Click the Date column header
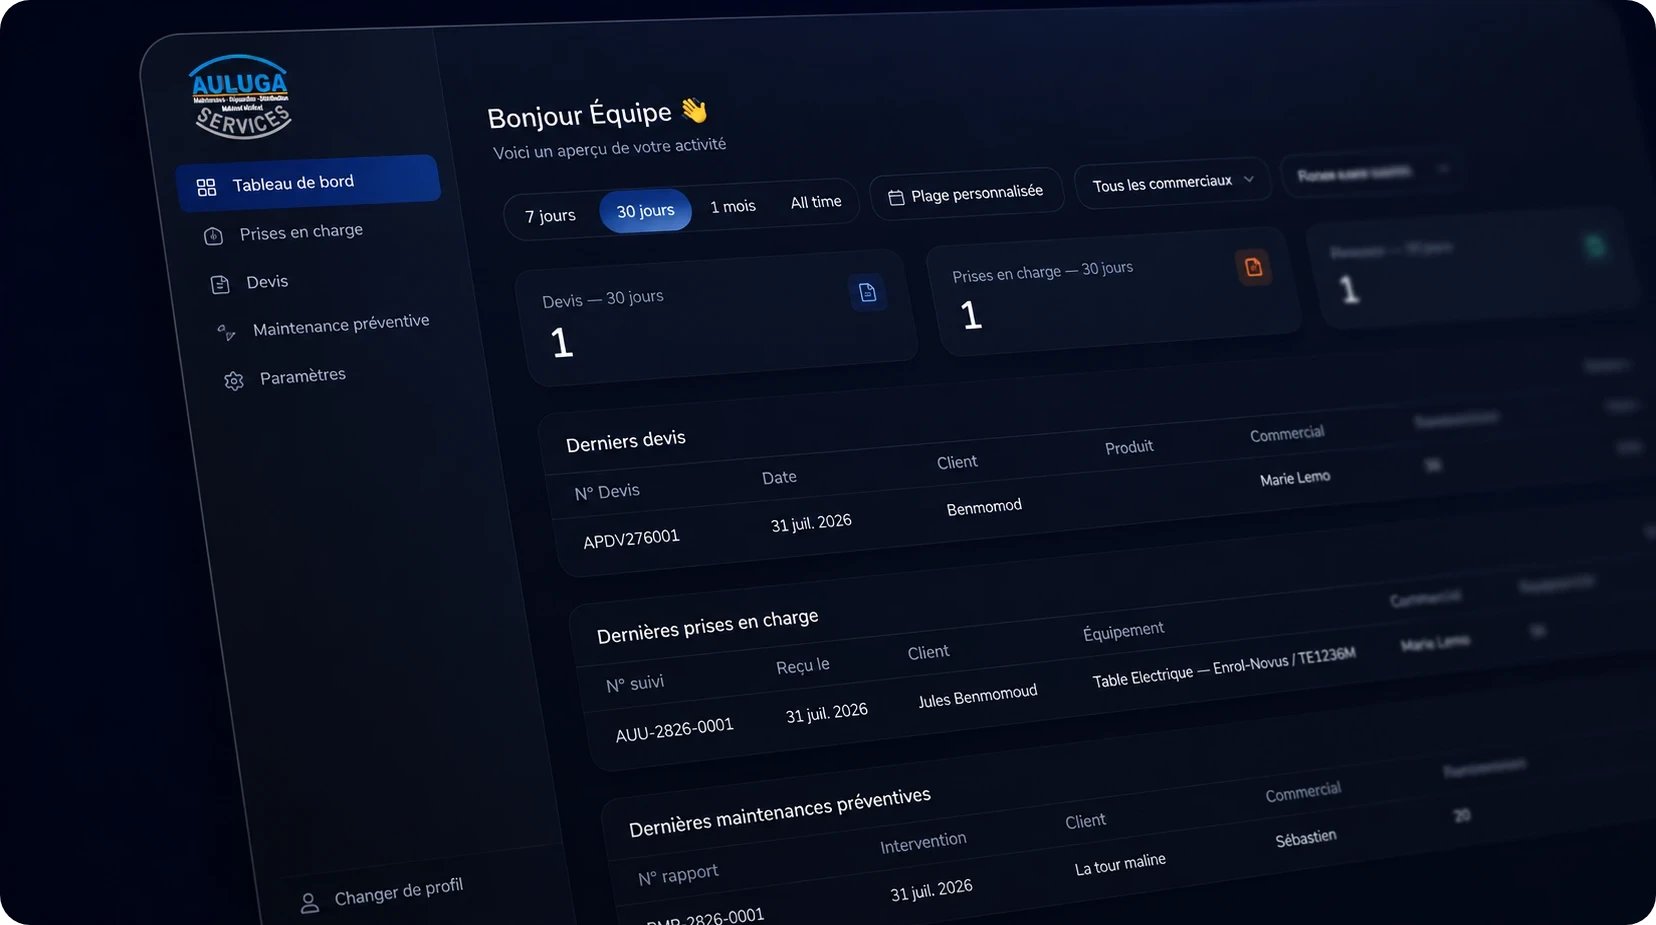This screenshot has width=1656, height=925. pyautogui.click(x=779, y=478)
